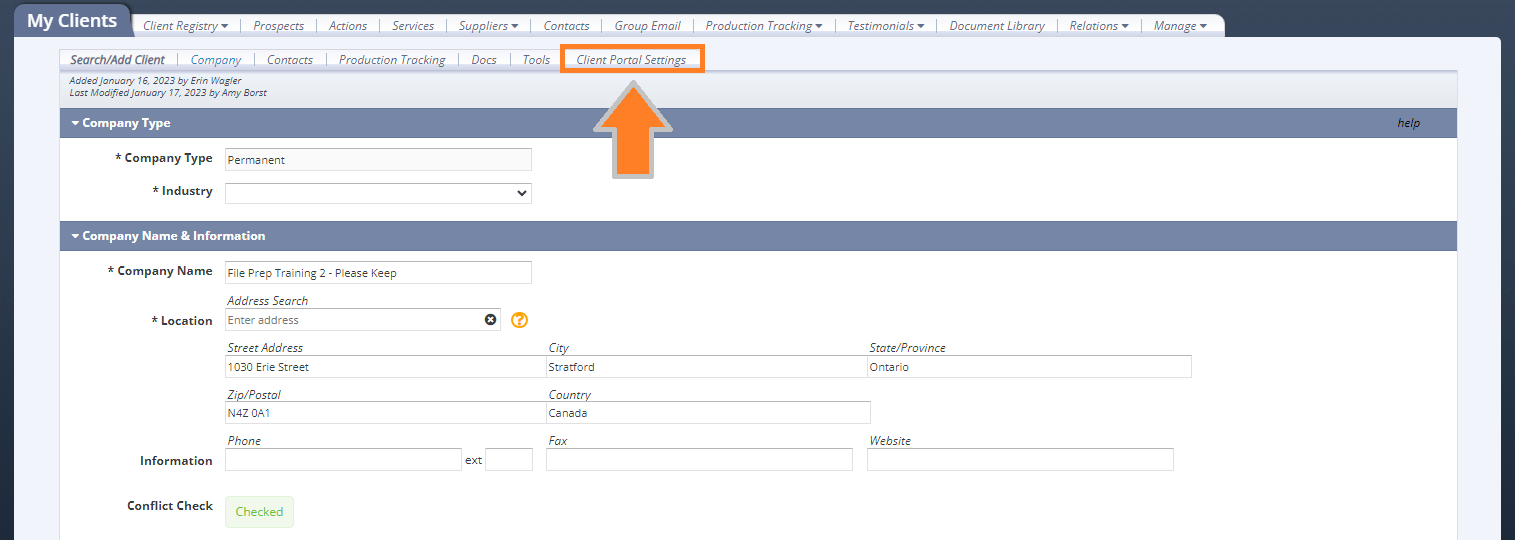Image resolution: width=1515 pixels, height=540 pixels.
Task: Open the Industry dropdown
Action: pyautogui.click(x=378, y=193)
